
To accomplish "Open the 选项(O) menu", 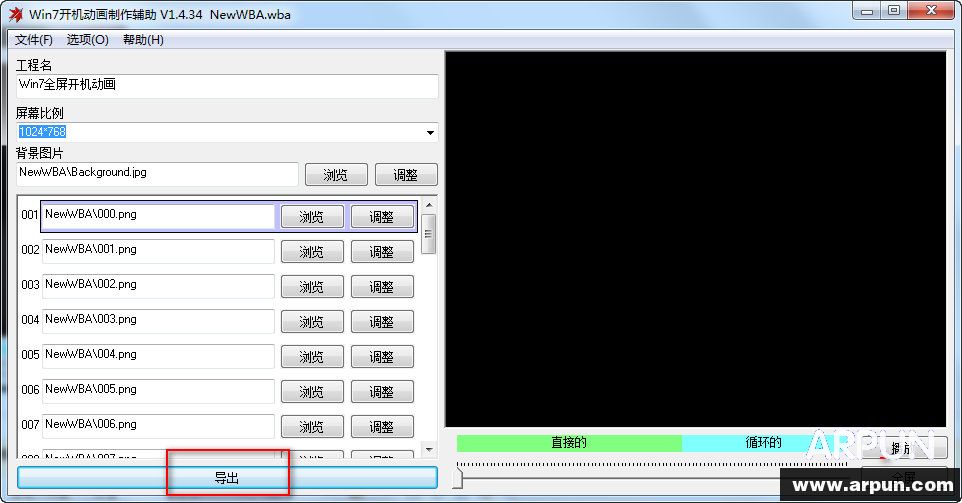I will (87, 40).
